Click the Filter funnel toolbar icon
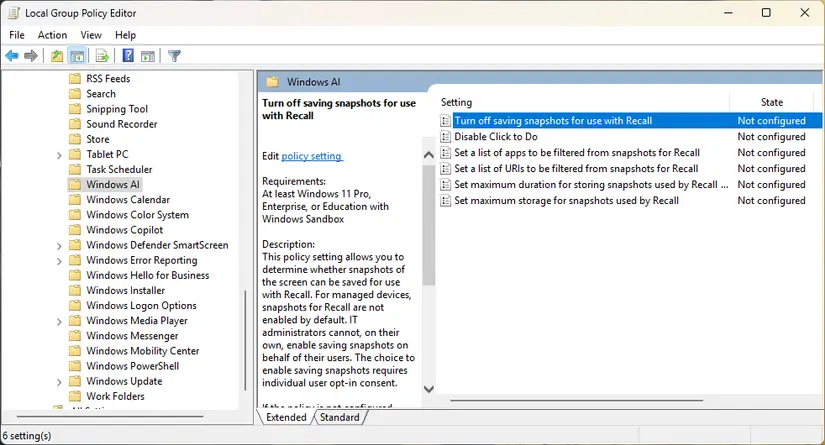 pyautogui.click(x=174, y=56)
